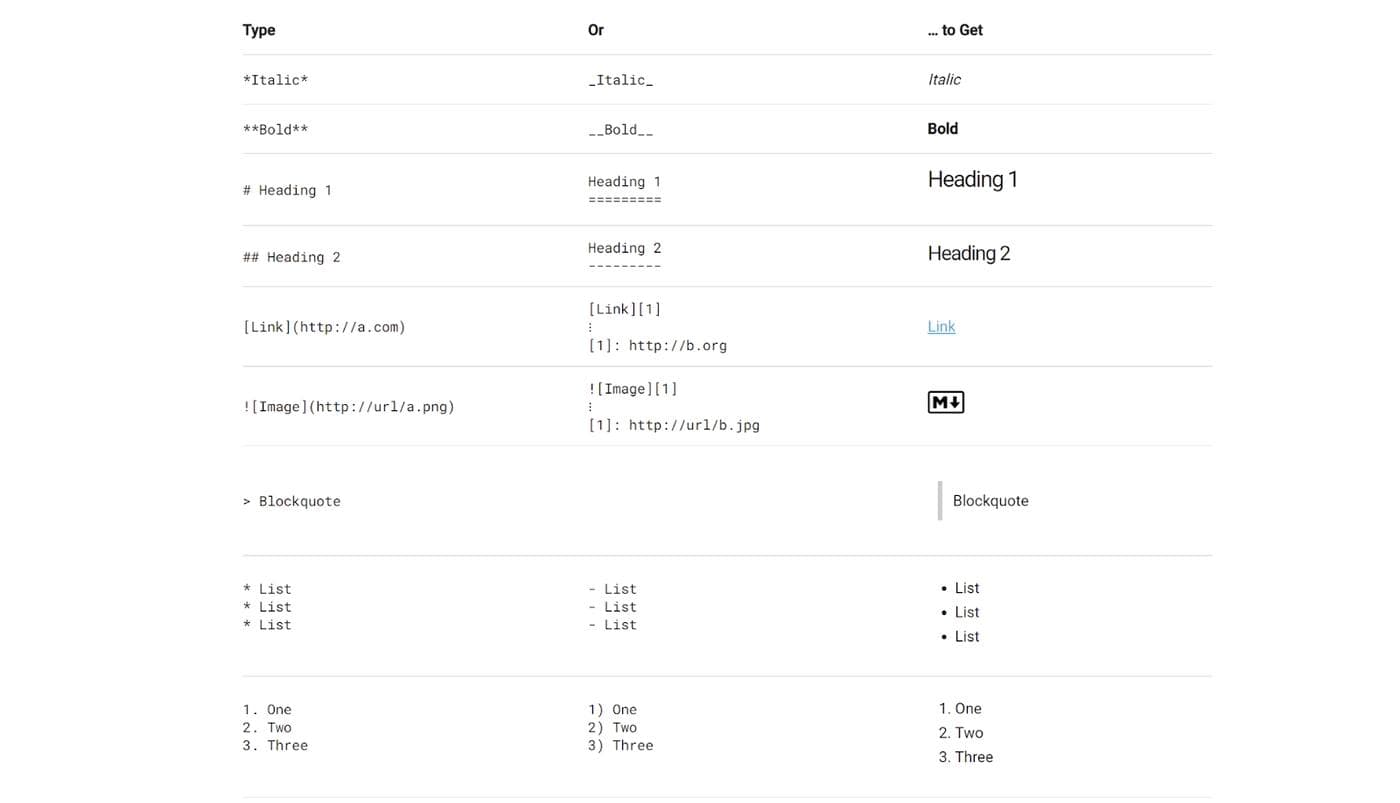
Task: Click the "**Bold**" asterisk code sample
Action: click(275, 130)
